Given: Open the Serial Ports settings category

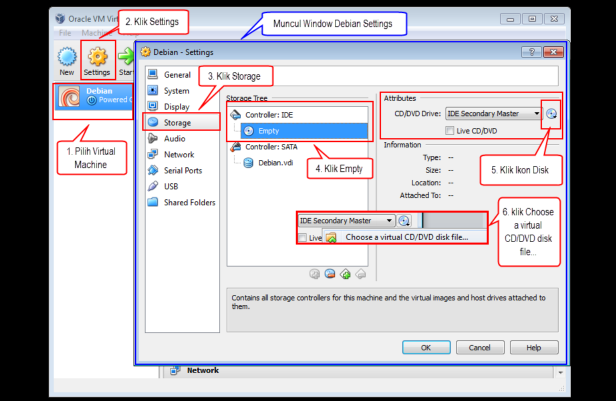Looking at the screenshot, I should pyautogui.click(x=183, y=170).
